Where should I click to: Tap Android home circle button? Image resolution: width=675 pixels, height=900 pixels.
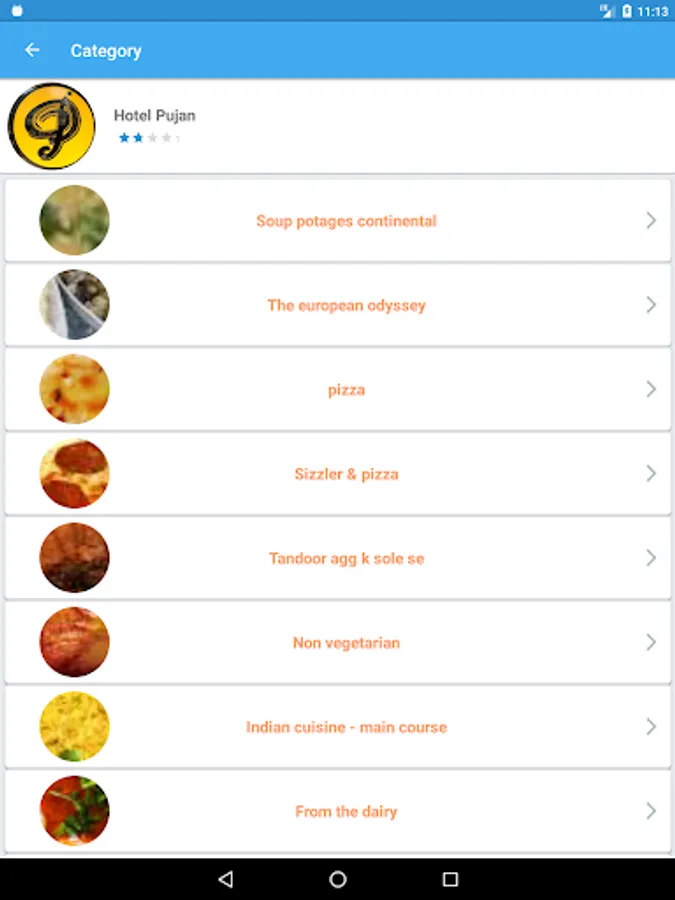click(x=338, y=879)
